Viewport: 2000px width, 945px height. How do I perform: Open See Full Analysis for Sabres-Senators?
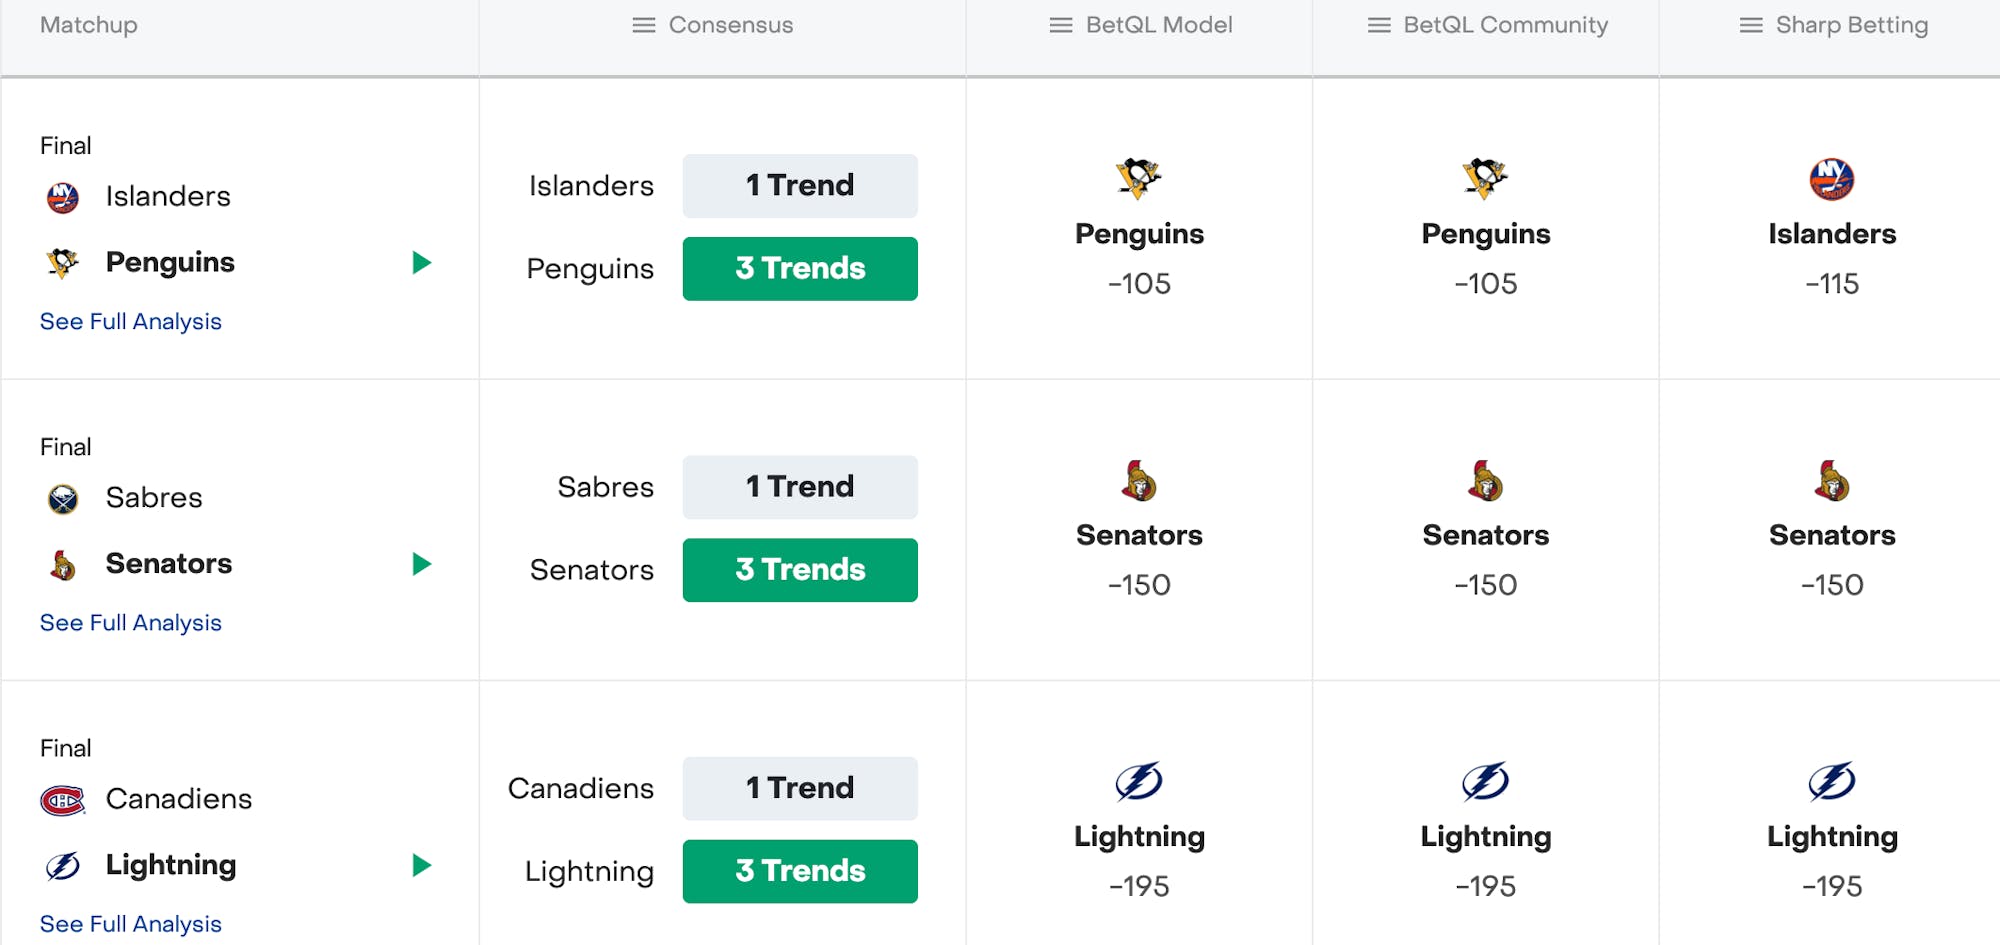(131, 623)
